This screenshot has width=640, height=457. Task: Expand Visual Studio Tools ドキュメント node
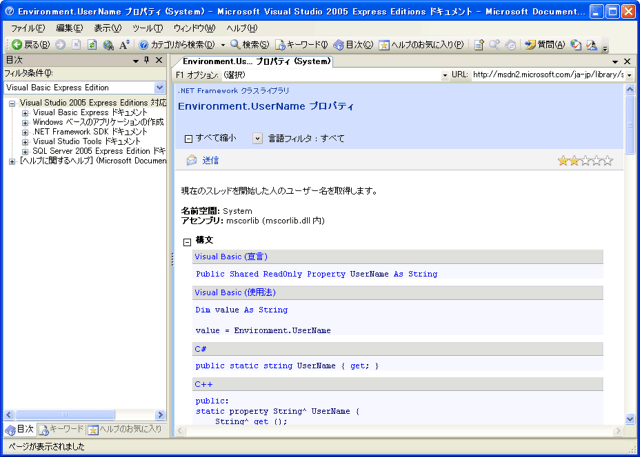pos(25,142)
